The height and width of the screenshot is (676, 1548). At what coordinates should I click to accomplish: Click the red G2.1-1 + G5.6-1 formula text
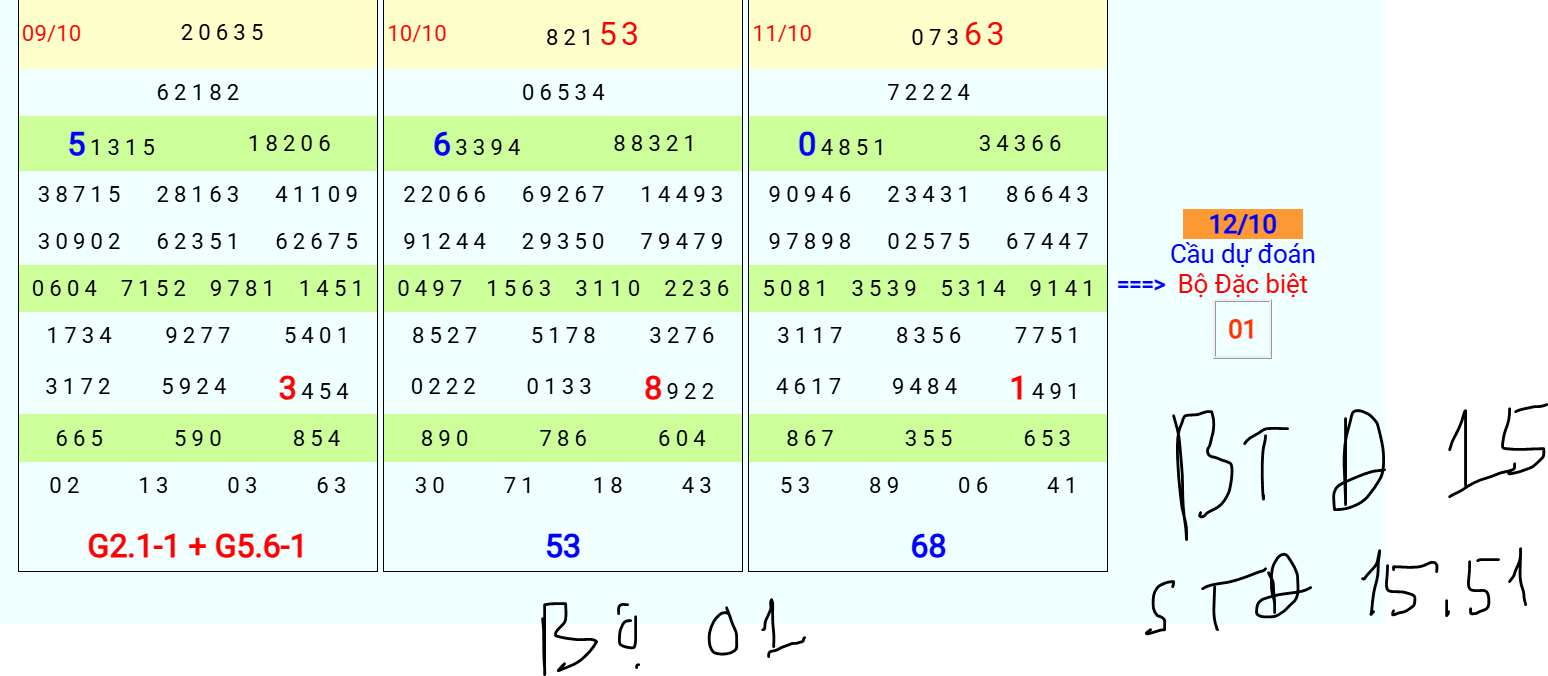pyautogui.click(x=197, y=546)
